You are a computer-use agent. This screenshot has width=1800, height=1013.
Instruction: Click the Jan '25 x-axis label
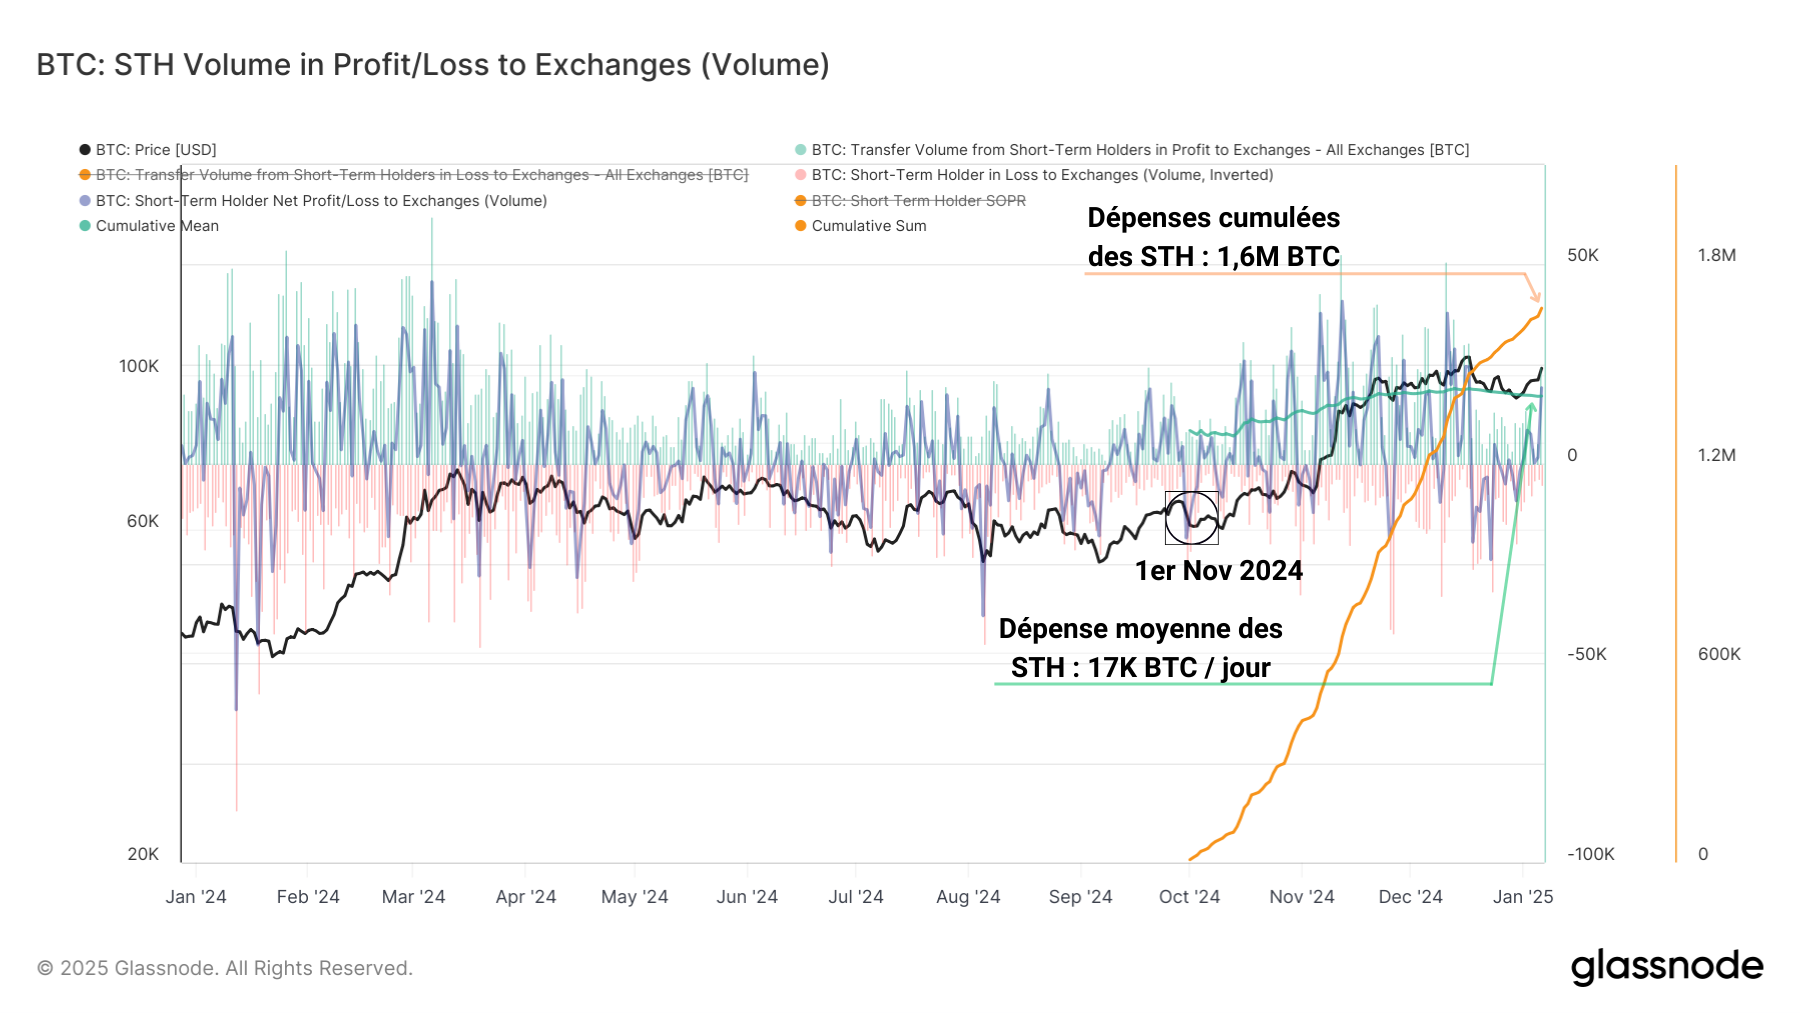click(1522, 897)
